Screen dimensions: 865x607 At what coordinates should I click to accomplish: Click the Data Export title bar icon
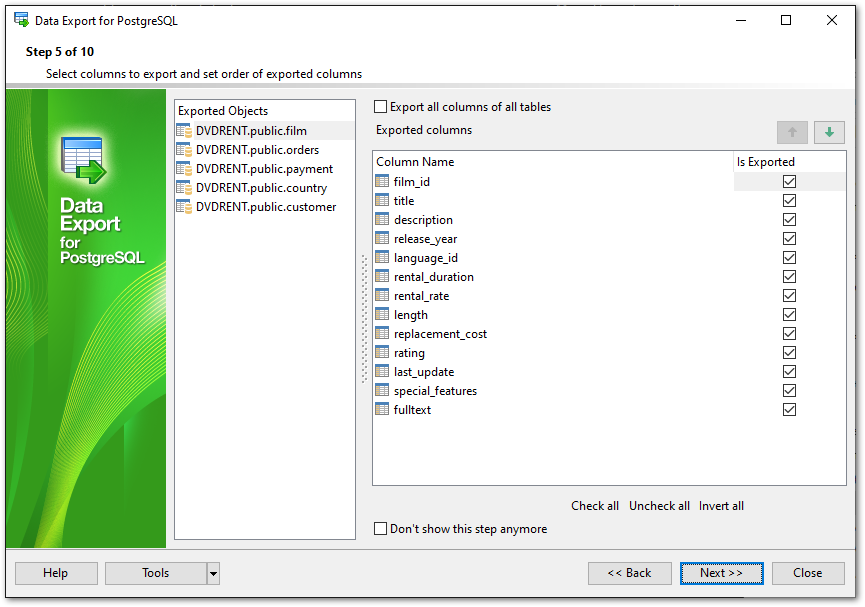22,20
